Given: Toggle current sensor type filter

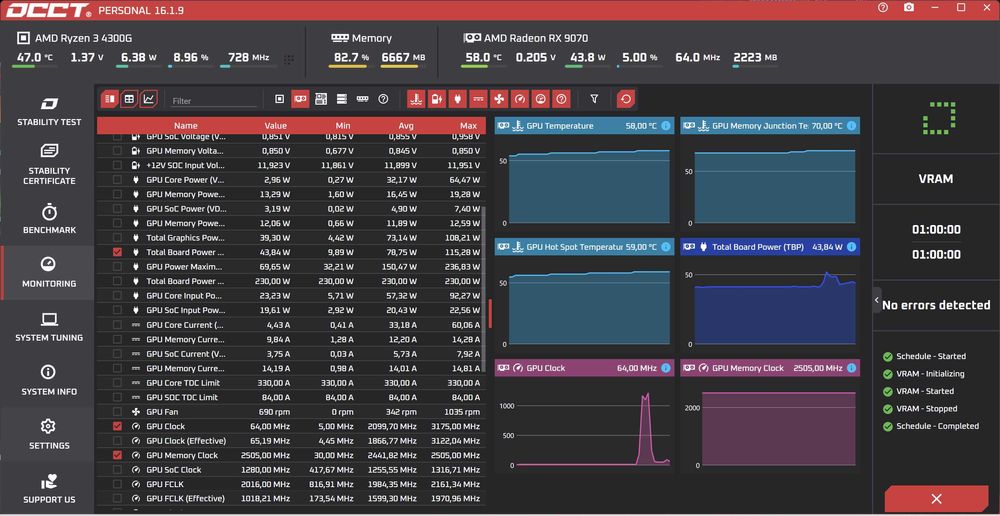Looking at the screenshot, I should coord(478,99).
